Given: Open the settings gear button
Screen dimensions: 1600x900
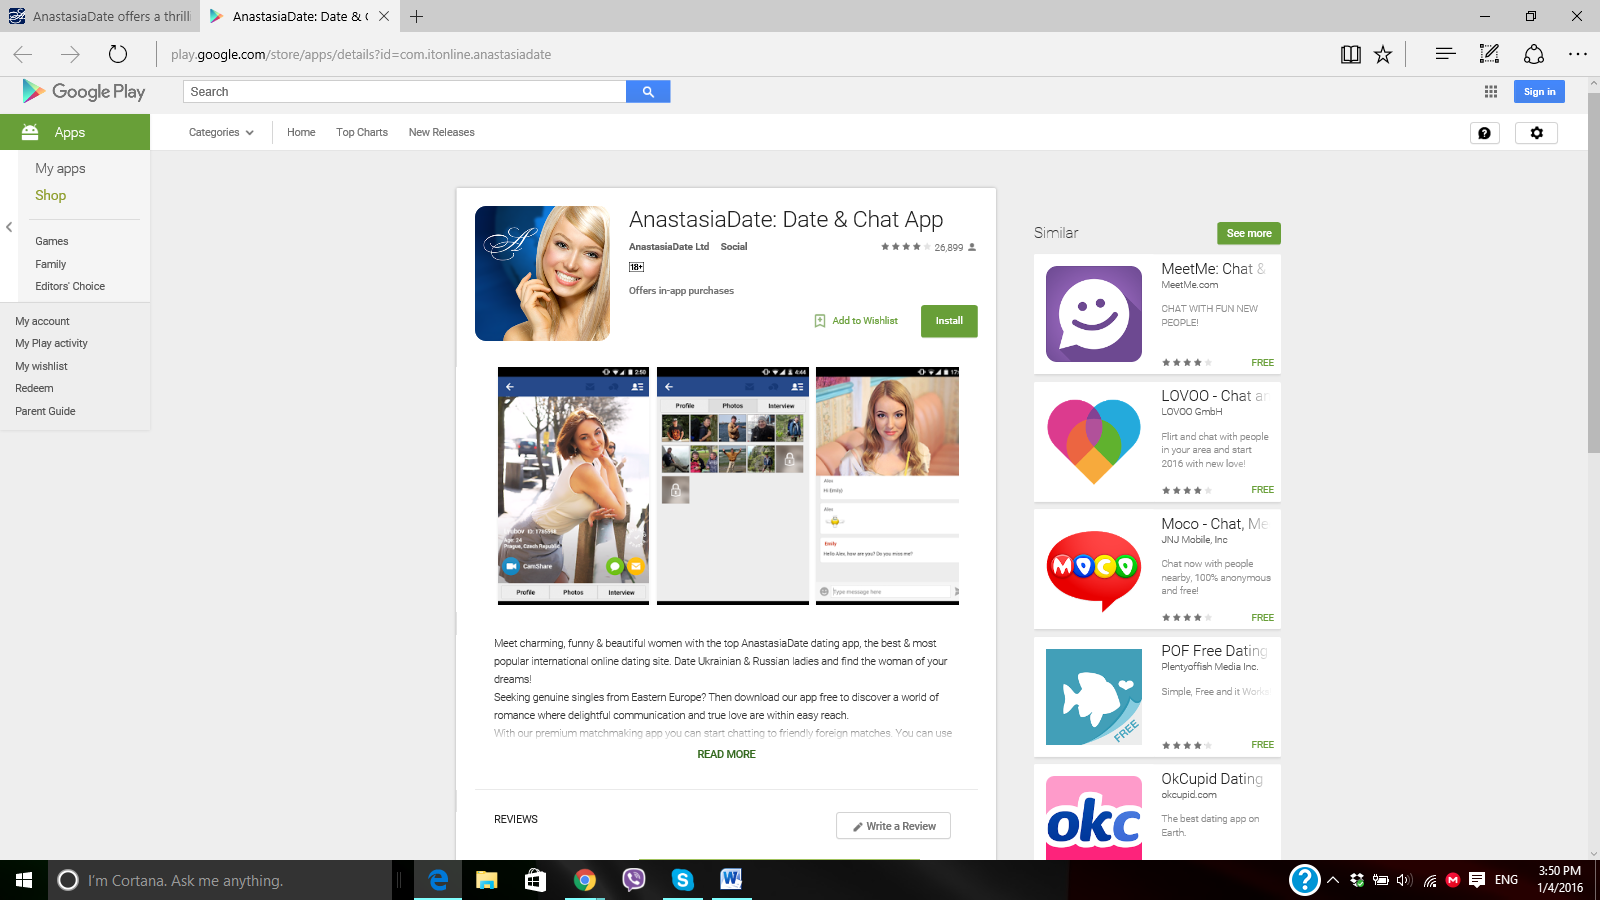Looking at the screenshot, I should click(1537, 133).
